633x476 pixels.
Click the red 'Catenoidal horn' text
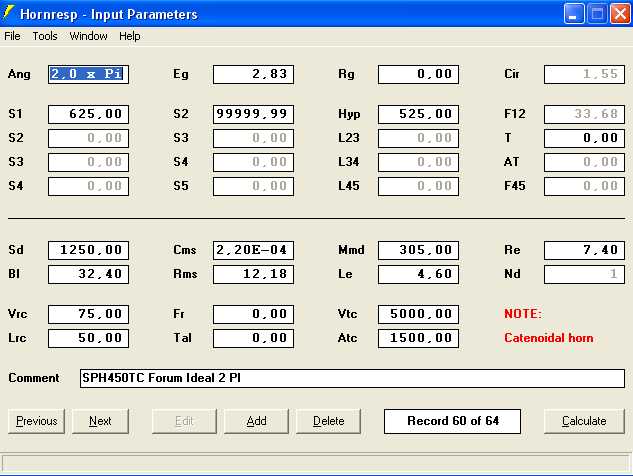pos(549,338)
